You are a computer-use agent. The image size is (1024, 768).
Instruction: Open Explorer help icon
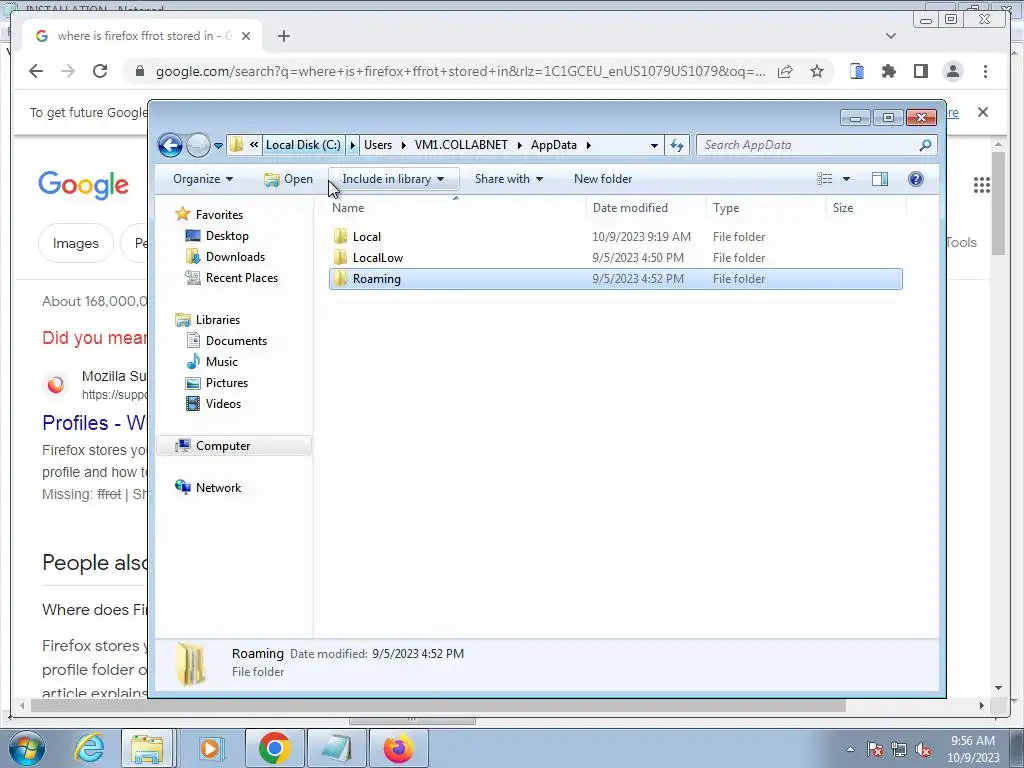pos(916,179)
